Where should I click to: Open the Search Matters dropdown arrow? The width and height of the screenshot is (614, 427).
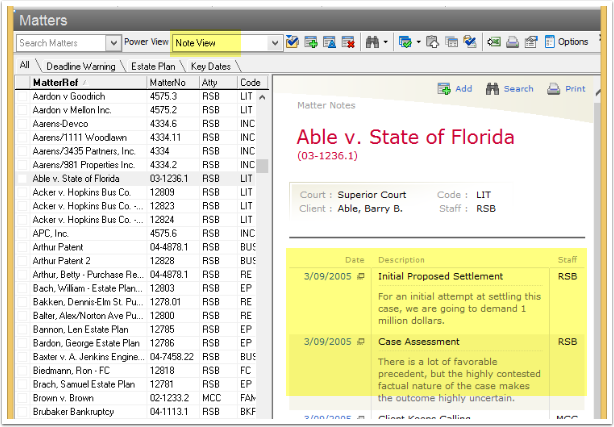(x=113, y=43)
